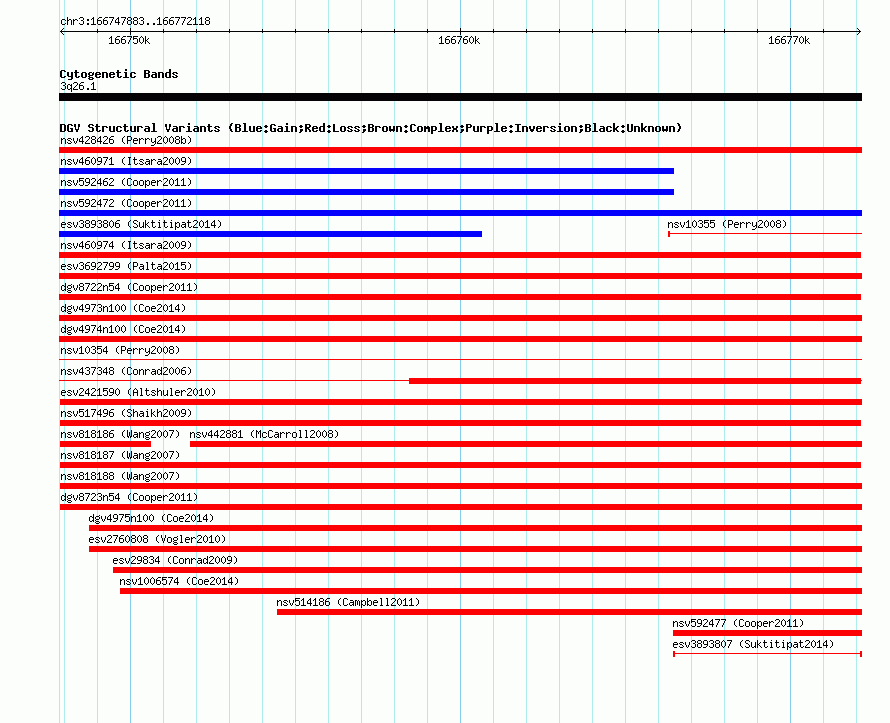Click the right arrow of the ruler
This screenshot has height=723, width=890.
pos(859,31)
